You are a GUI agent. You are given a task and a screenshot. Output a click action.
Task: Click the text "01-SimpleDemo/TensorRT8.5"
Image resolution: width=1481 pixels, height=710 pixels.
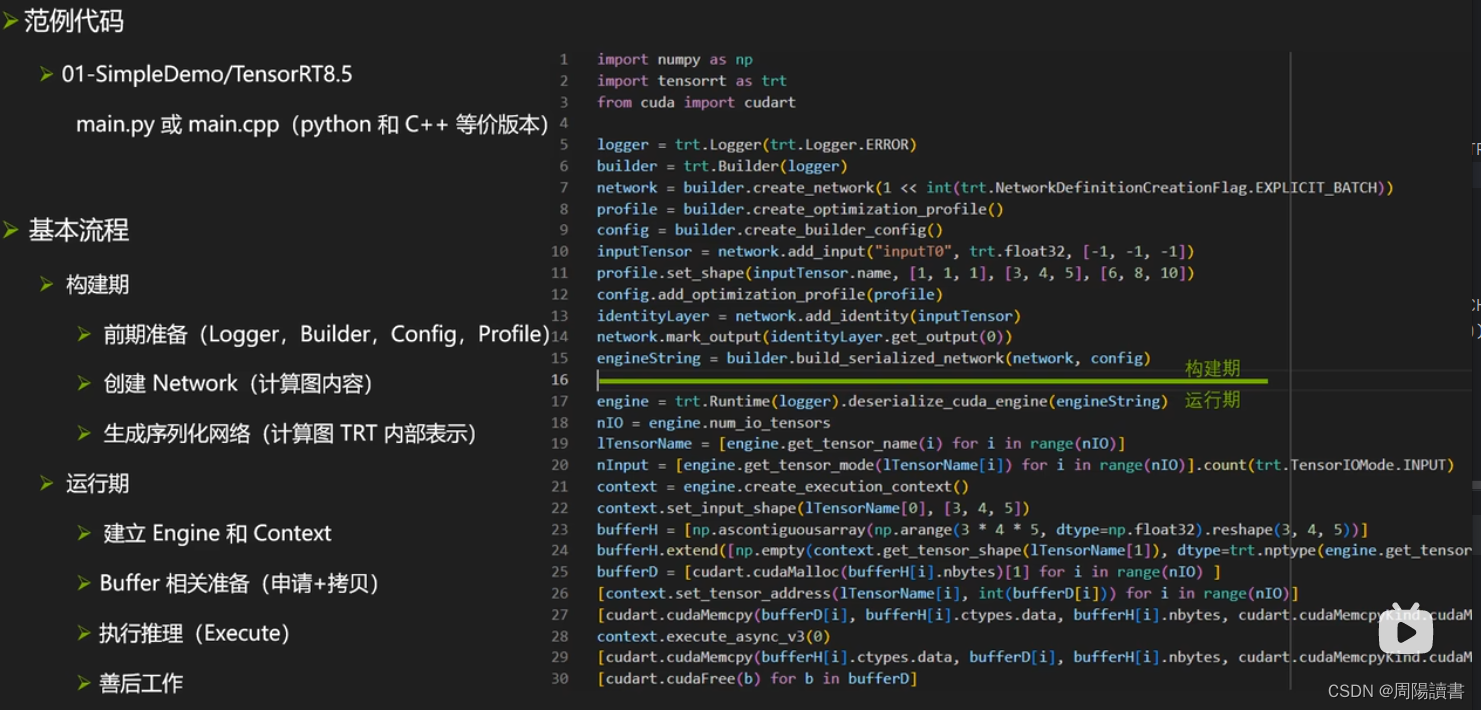(x=207, y=74)
